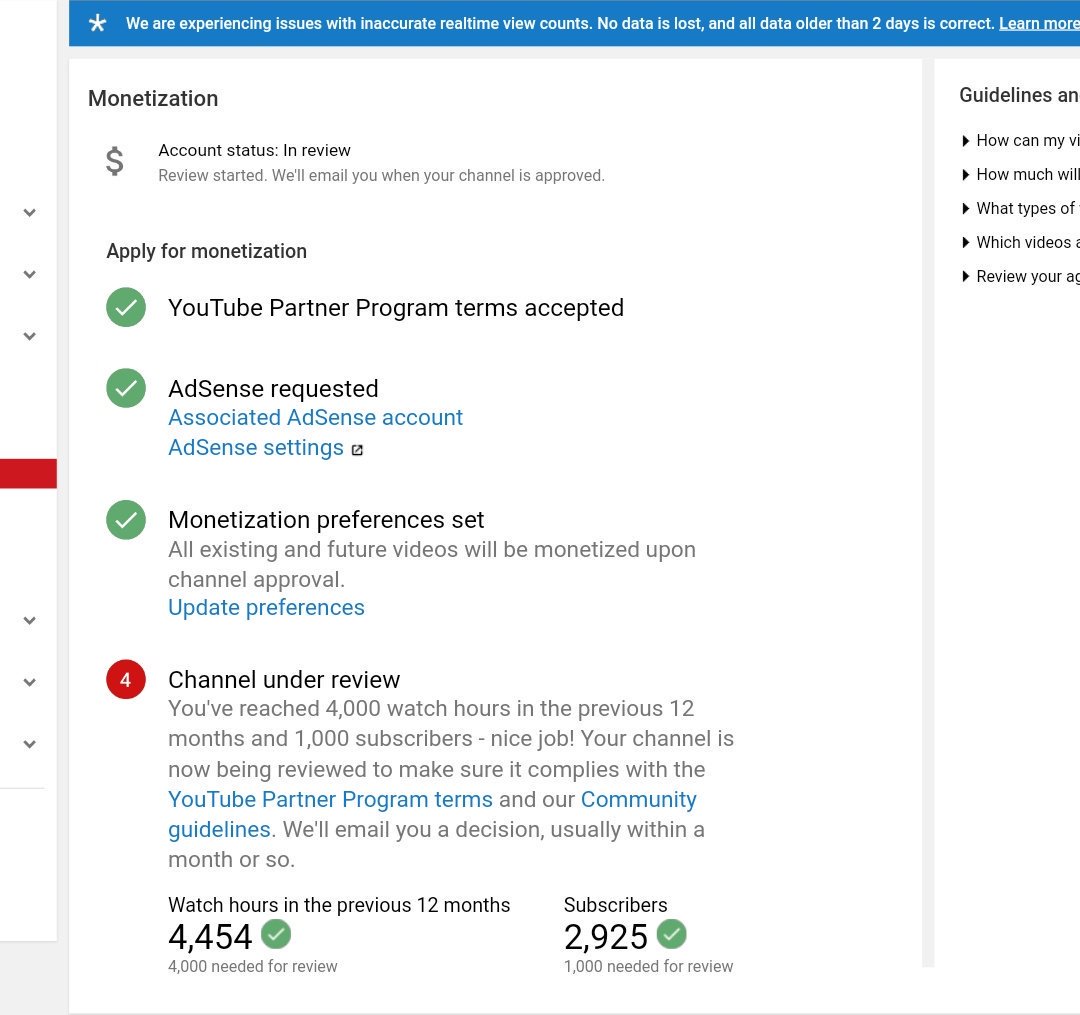Click green check next to 2,925 subscribers
This screenshot has width=1080, height=1015.
672,934
